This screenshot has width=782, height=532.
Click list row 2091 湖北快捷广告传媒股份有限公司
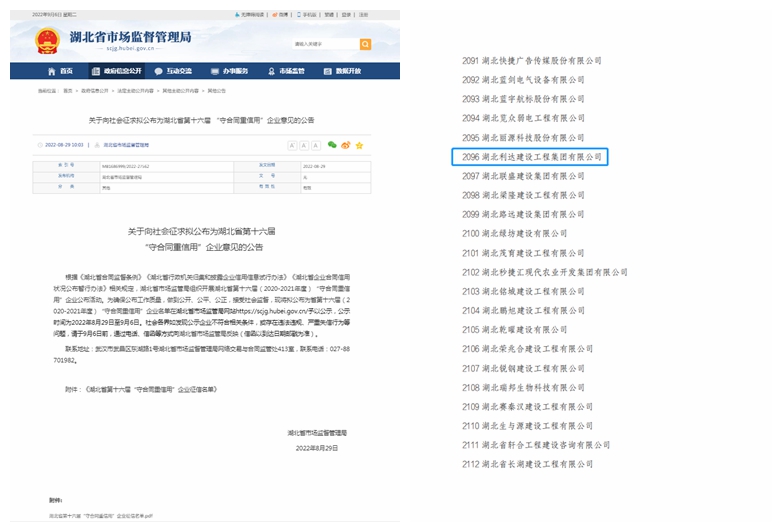coord(532,61)
